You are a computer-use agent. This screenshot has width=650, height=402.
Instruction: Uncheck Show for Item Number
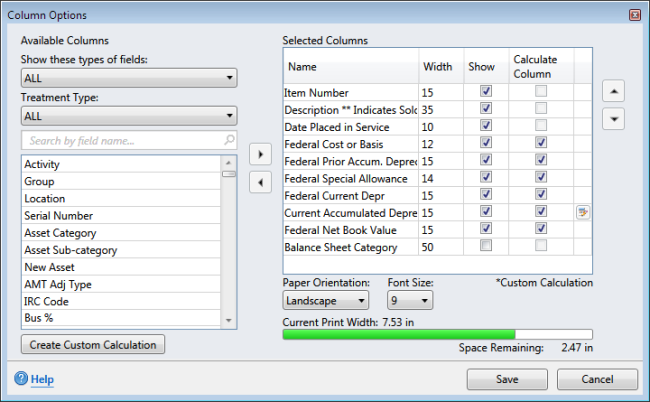[x=486, y=92]
